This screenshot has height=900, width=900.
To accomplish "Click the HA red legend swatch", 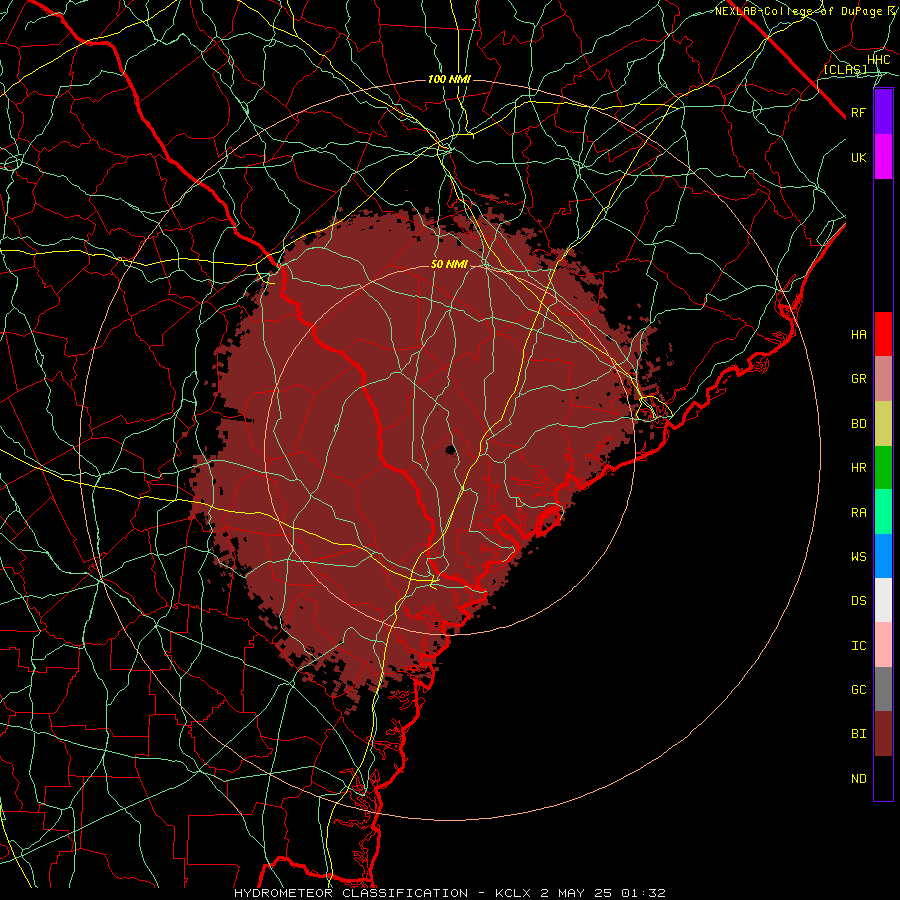I will coord(883,334).
